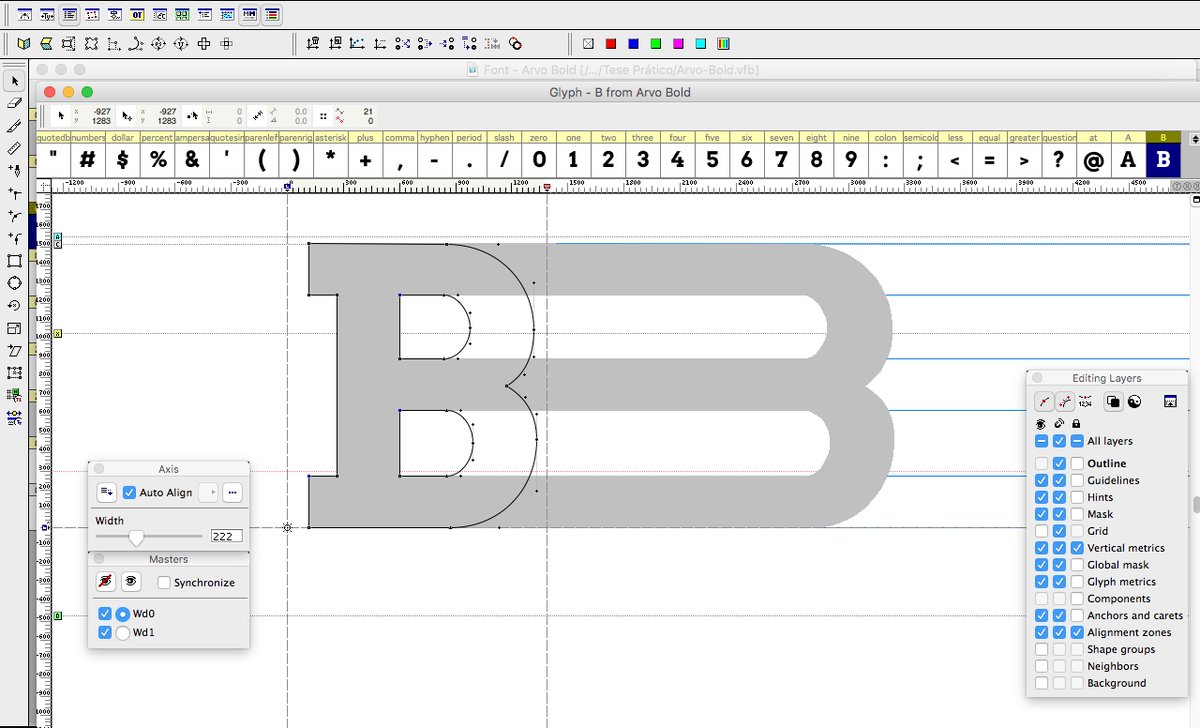Switch to the A glyph cell

1126,158
